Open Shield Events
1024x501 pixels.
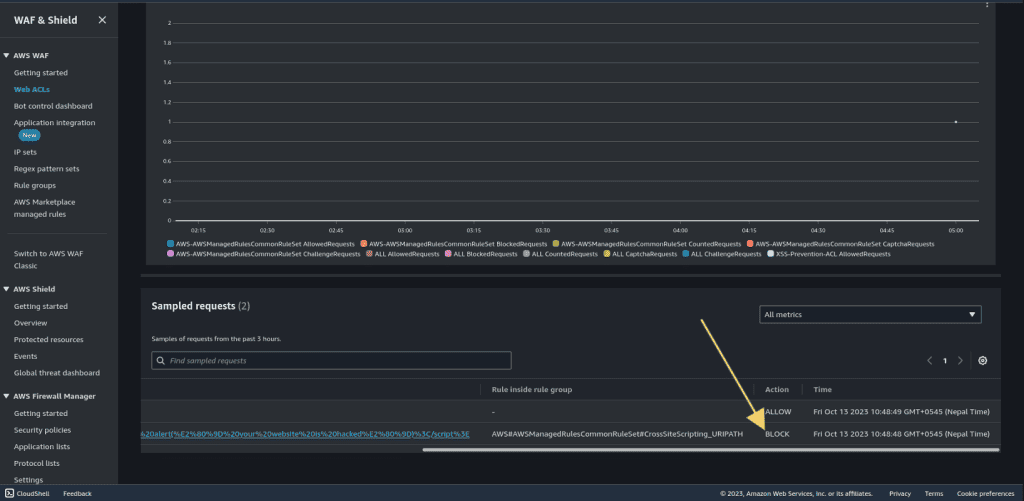tap(25, 357)
